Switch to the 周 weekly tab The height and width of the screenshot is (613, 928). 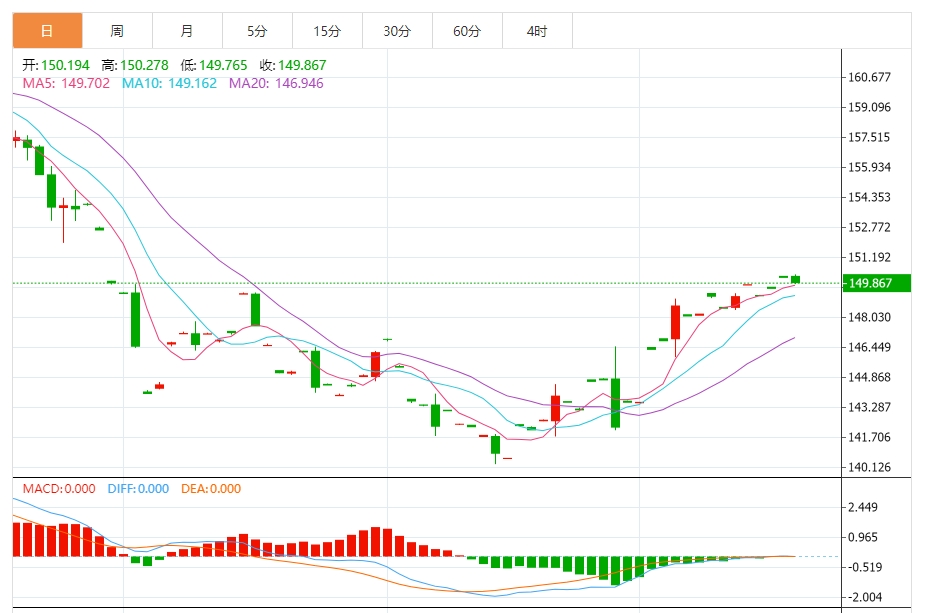tap(117, 31)
